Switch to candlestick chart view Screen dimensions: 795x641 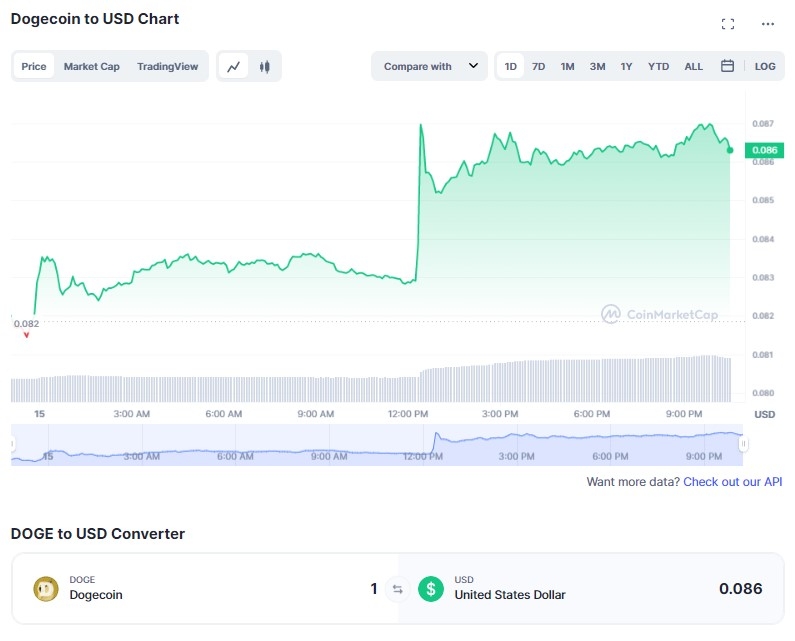coord(265,66)
